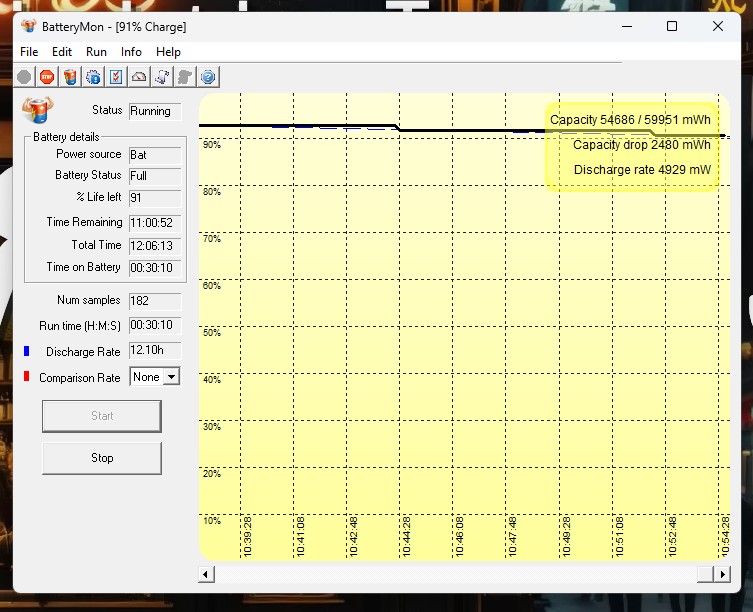The height and width of the screenshot is (612, 753).
Task: Click the Capacity 54686 / 59951 mWh text
Action: pyautogui.click(x=630, y=120)
